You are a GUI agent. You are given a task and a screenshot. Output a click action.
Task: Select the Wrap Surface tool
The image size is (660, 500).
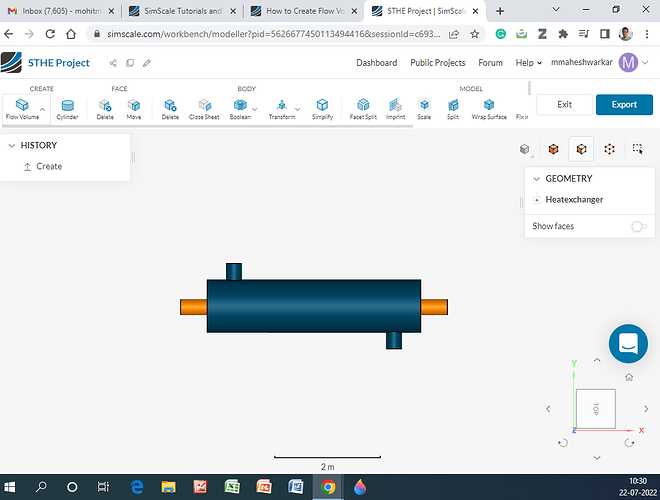coord(489,109)
